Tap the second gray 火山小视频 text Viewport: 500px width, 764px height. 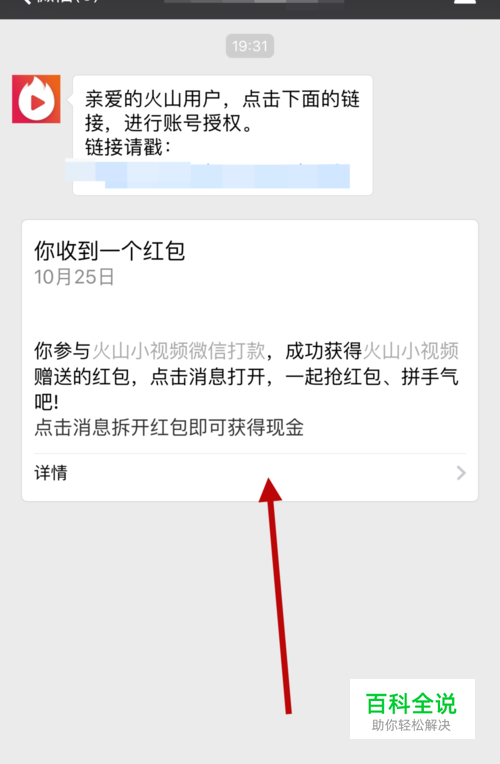point(411,351)
